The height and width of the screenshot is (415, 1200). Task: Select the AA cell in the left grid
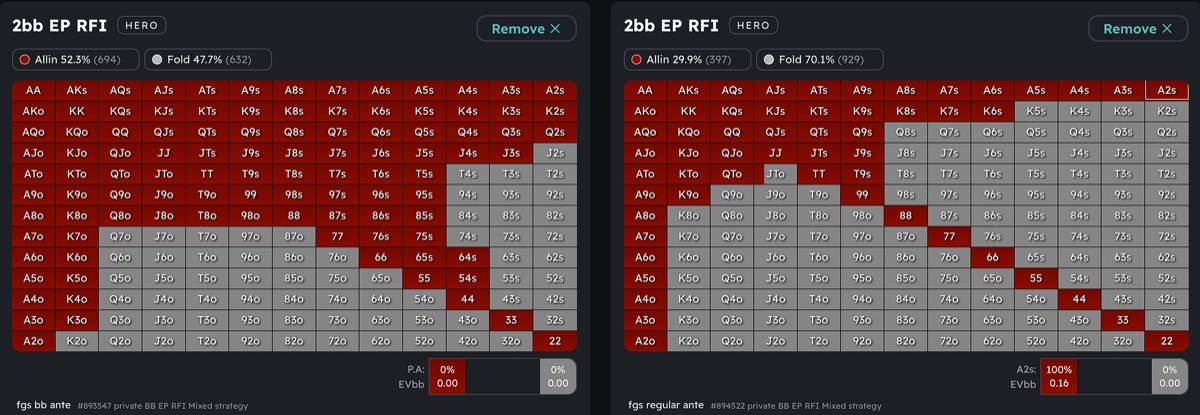tap(34, 90)
